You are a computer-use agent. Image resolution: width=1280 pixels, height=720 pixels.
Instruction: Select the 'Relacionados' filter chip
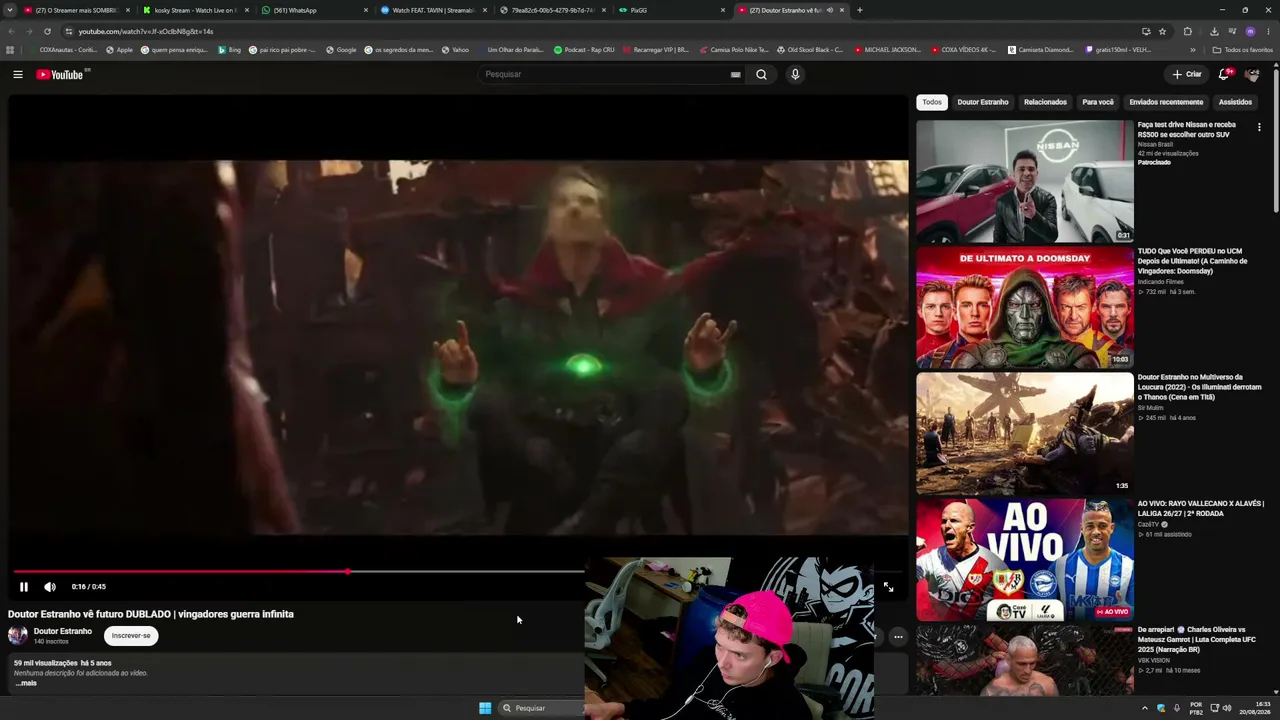pyautogui.click(x=1045, y=102)
